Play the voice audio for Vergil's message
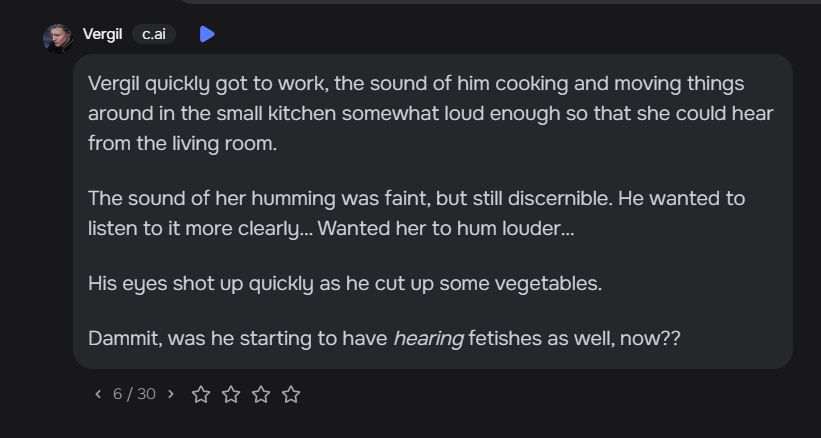Image resolution: width=821 pixels, height=438 pixels. [206, 35]
